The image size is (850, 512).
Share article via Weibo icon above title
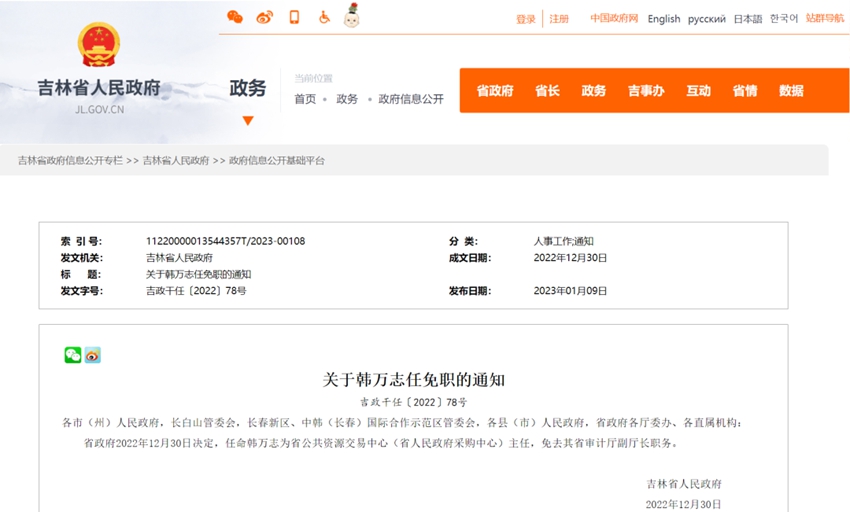pos(93,355)
